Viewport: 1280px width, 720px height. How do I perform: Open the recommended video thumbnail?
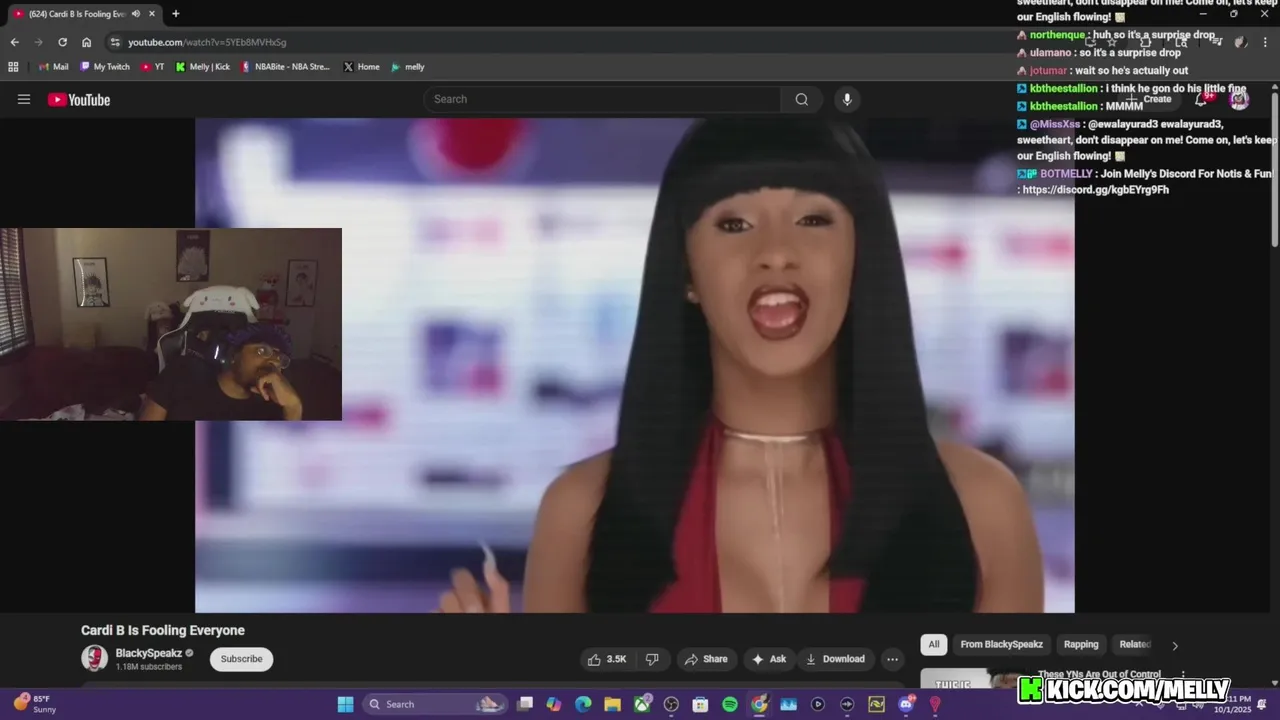pyautogui.click(x=967, y=680)
